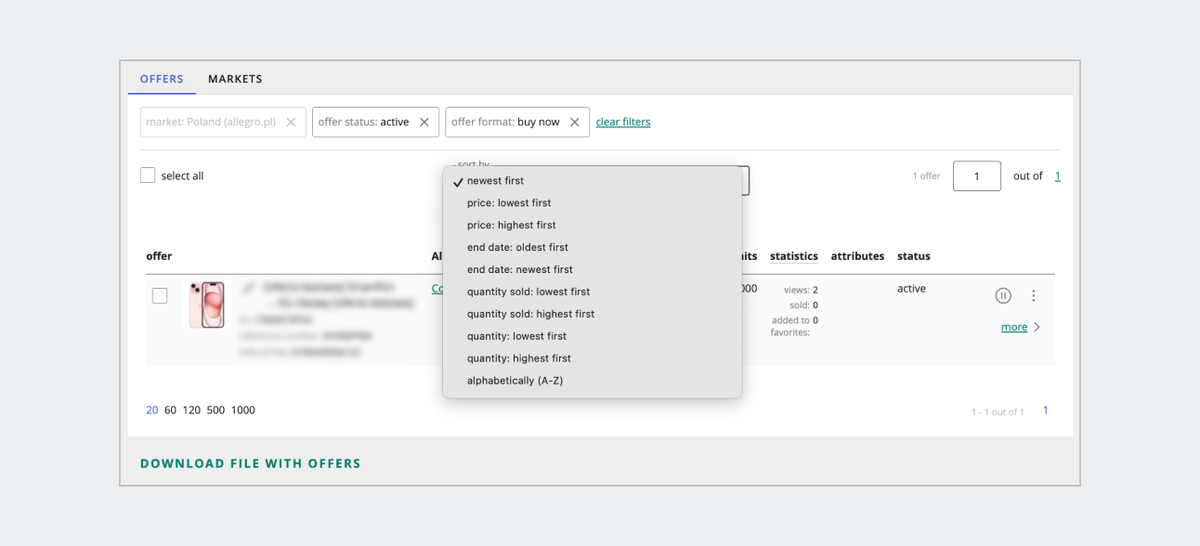Check the iPhone offer row checkbox

pyautogui.click(x=160, y=296)
